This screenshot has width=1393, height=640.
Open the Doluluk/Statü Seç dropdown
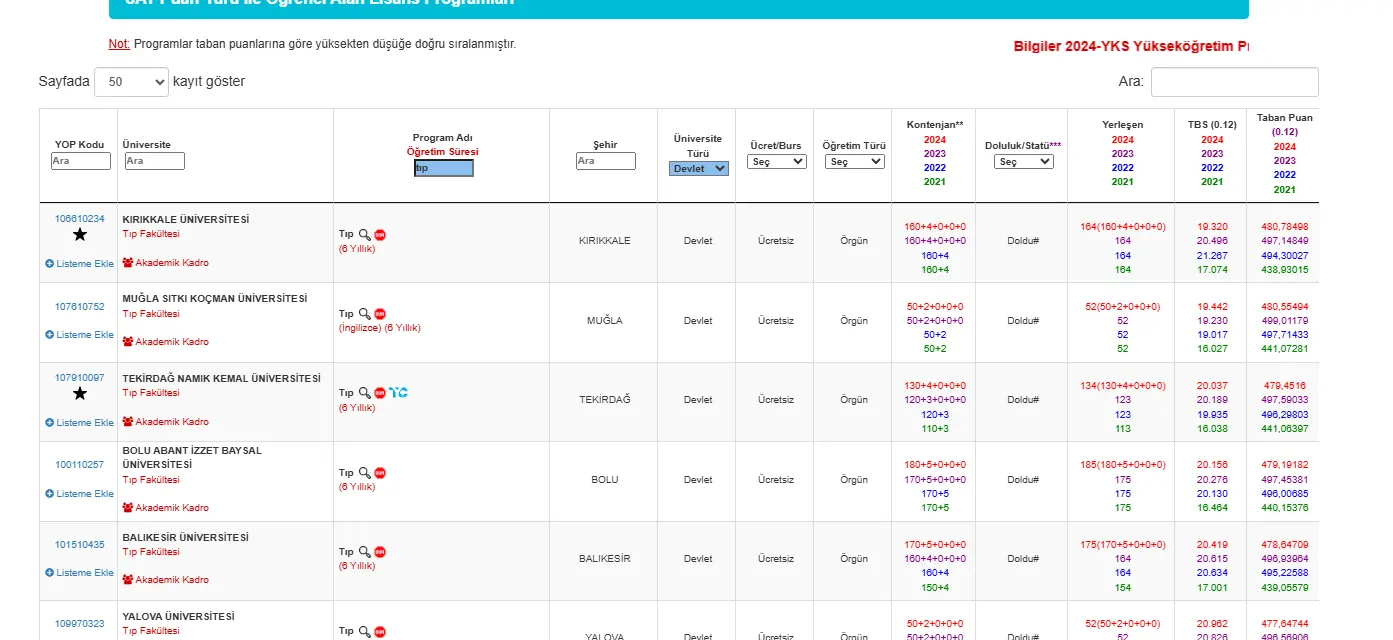click(x=1024, y=161)
